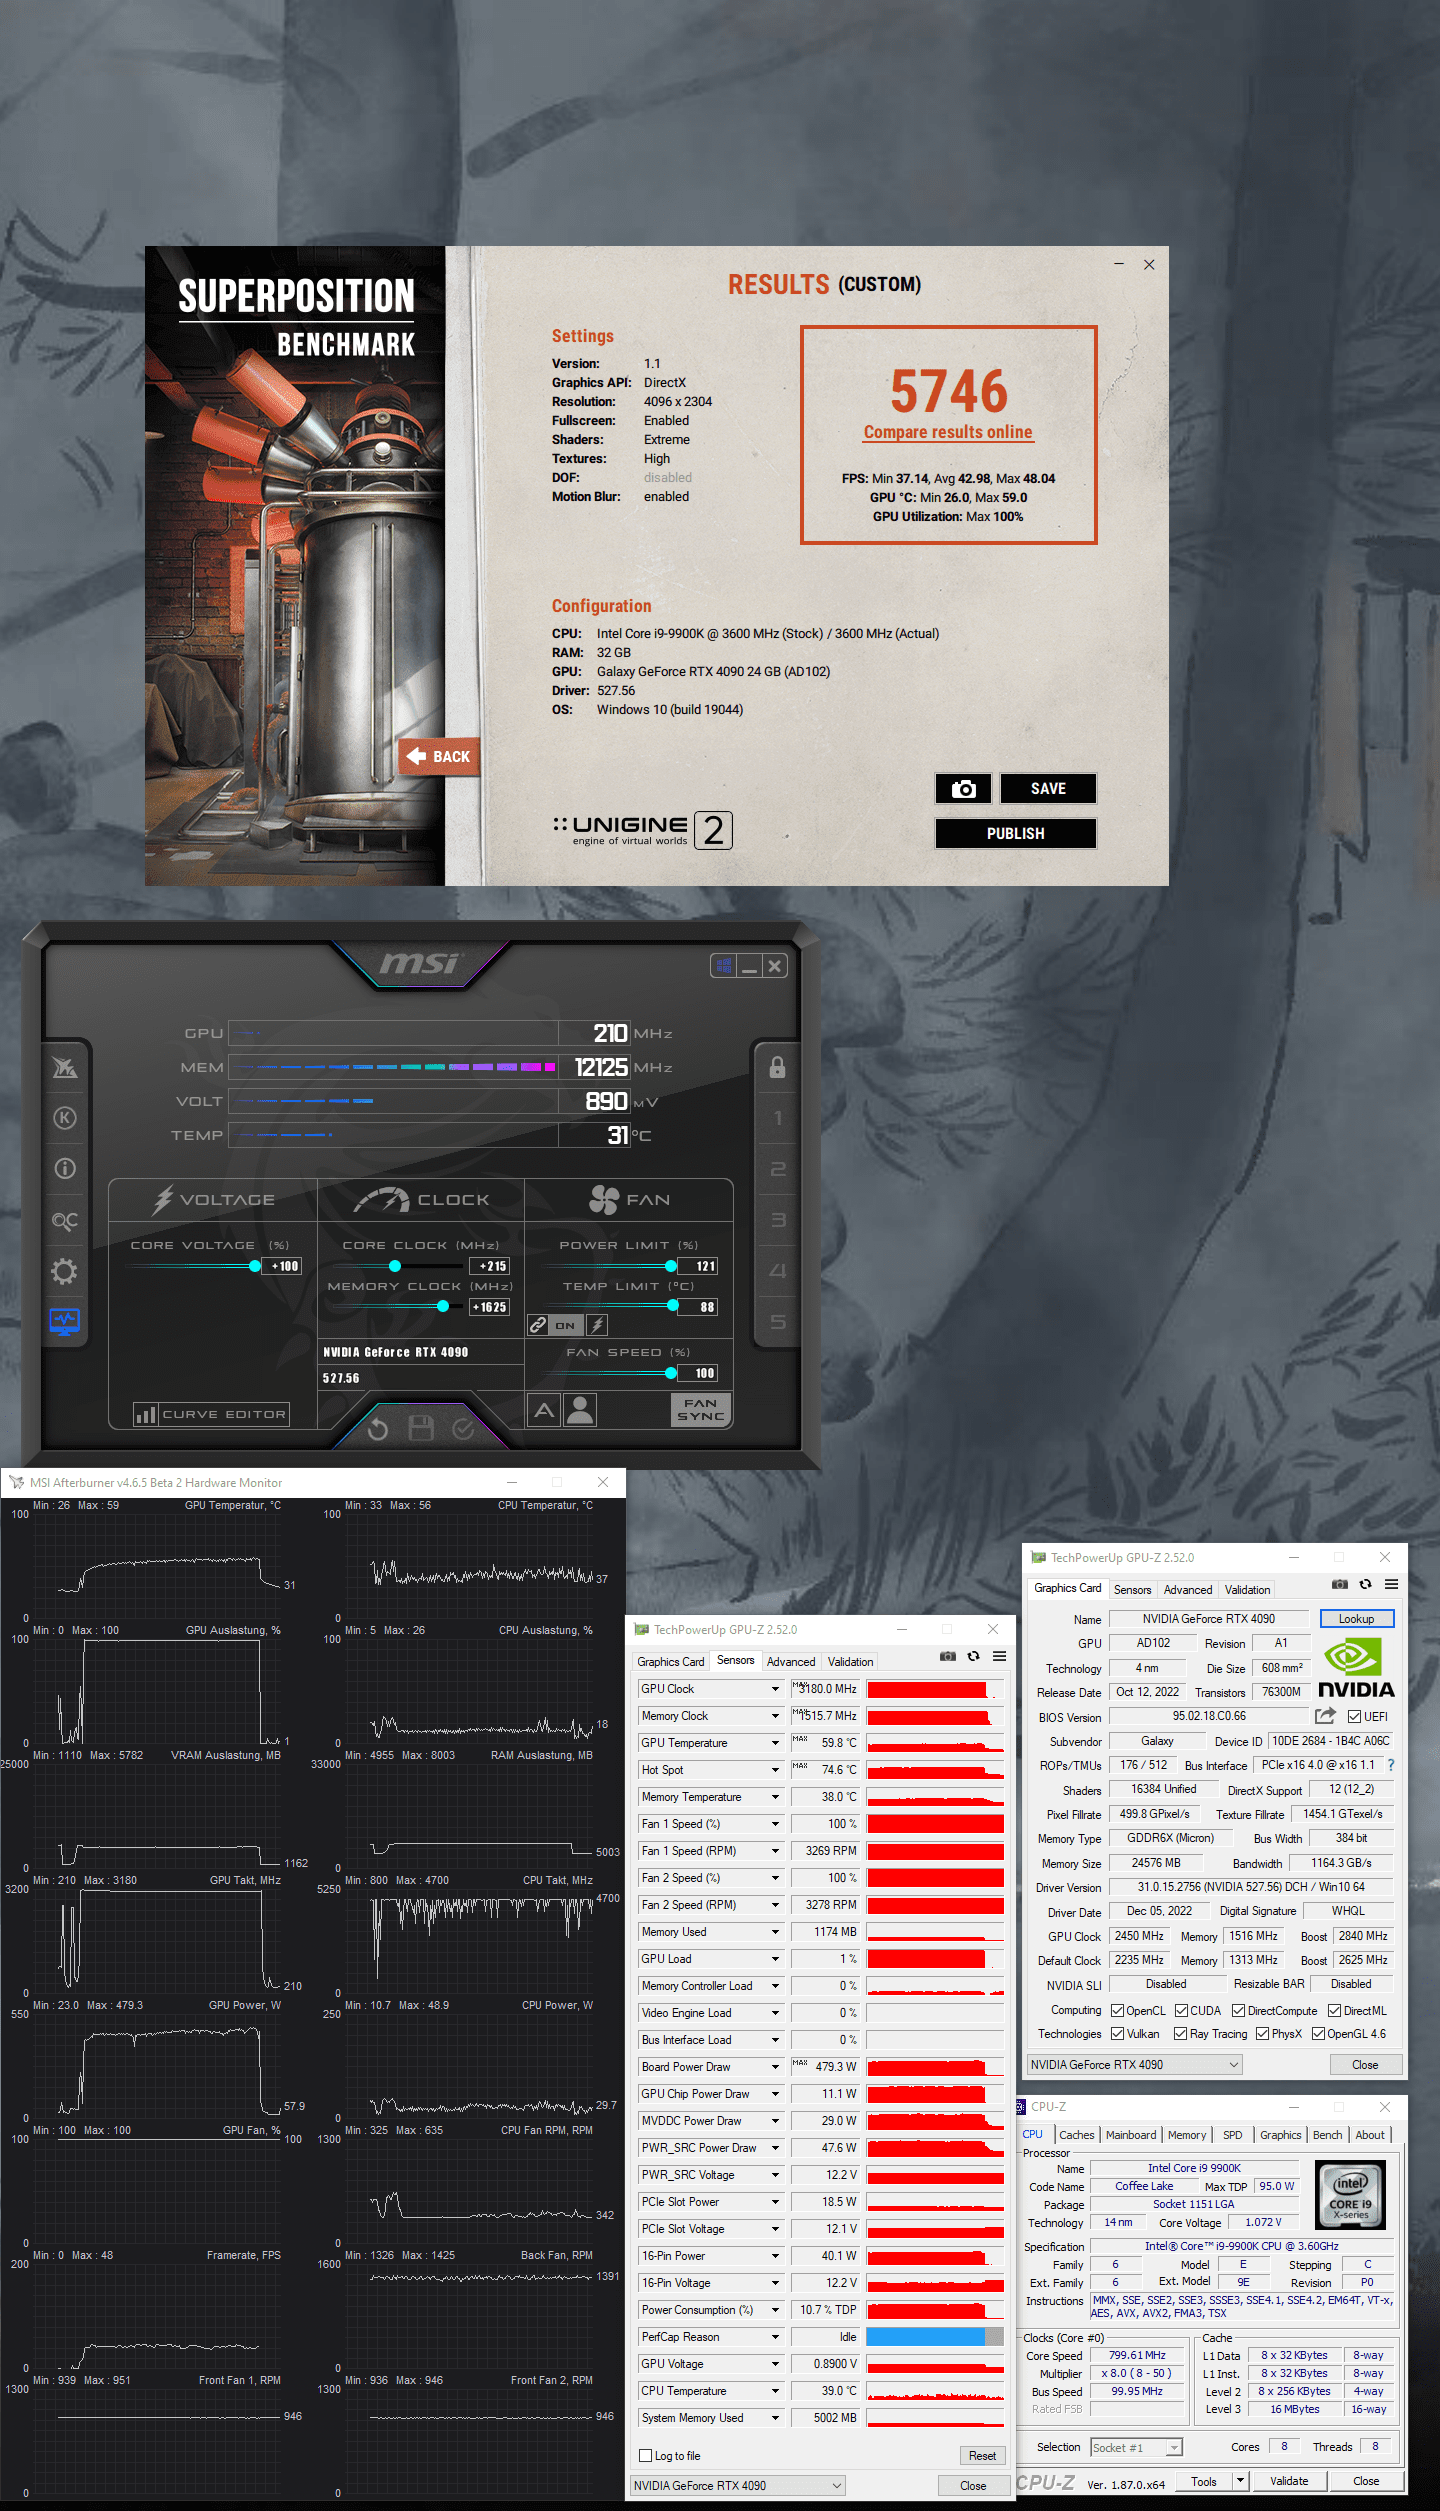Open the PerfCap Reason sensor dropdown arrow

click(775, 2337)
